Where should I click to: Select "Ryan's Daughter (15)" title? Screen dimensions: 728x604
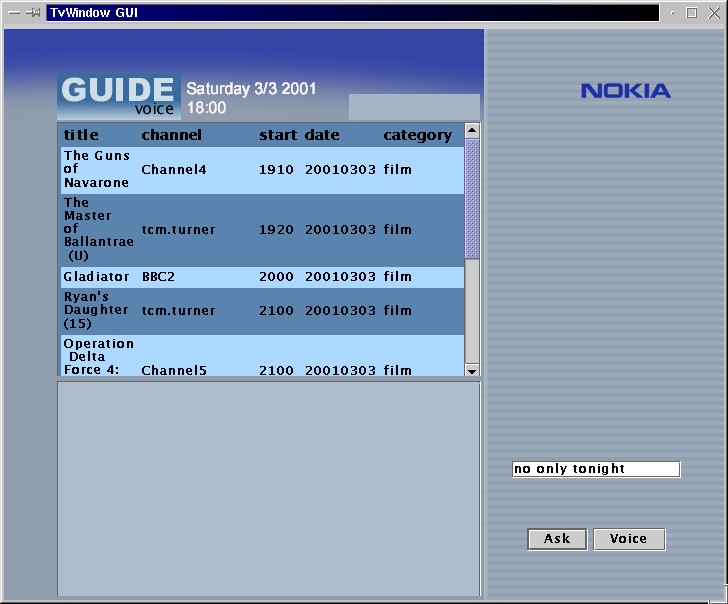96,310
